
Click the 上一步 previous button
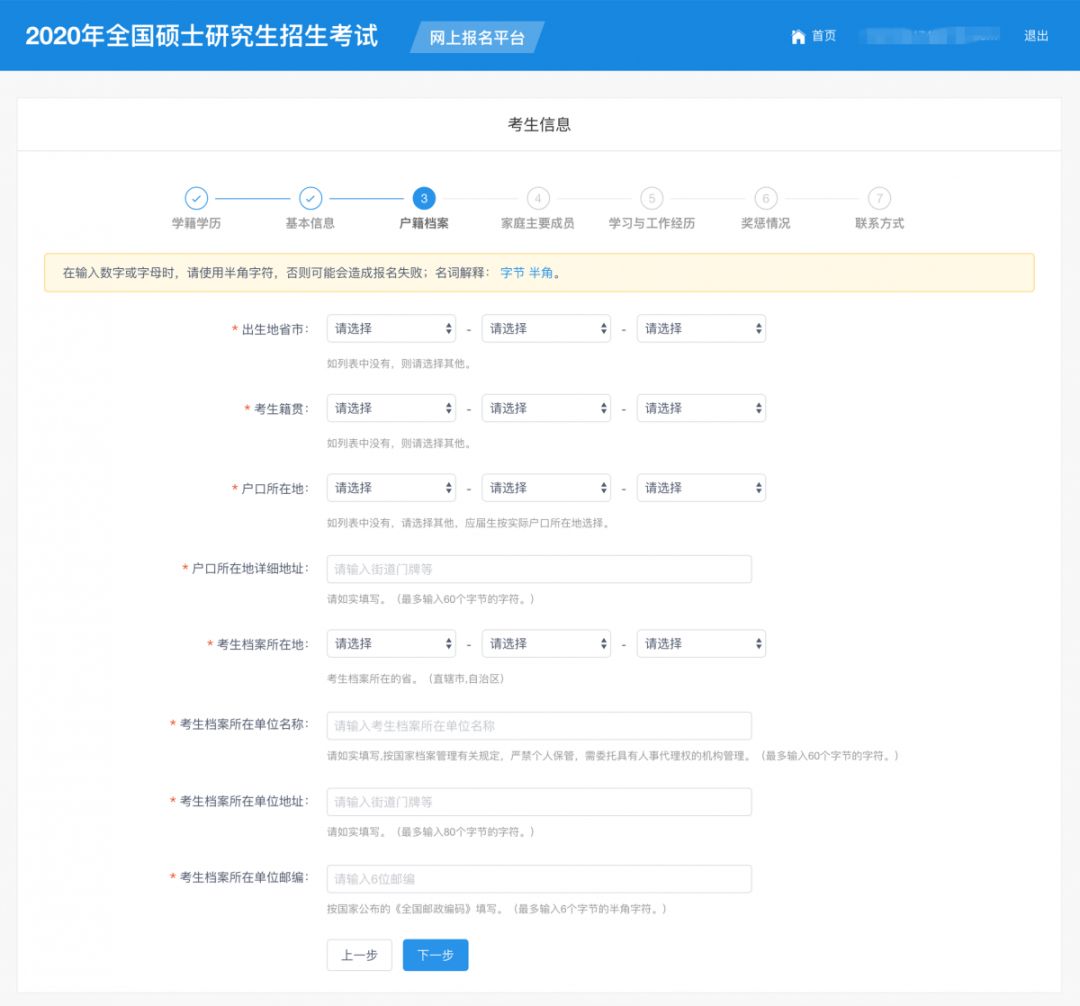pyautogui.click(x=359, y=955)
